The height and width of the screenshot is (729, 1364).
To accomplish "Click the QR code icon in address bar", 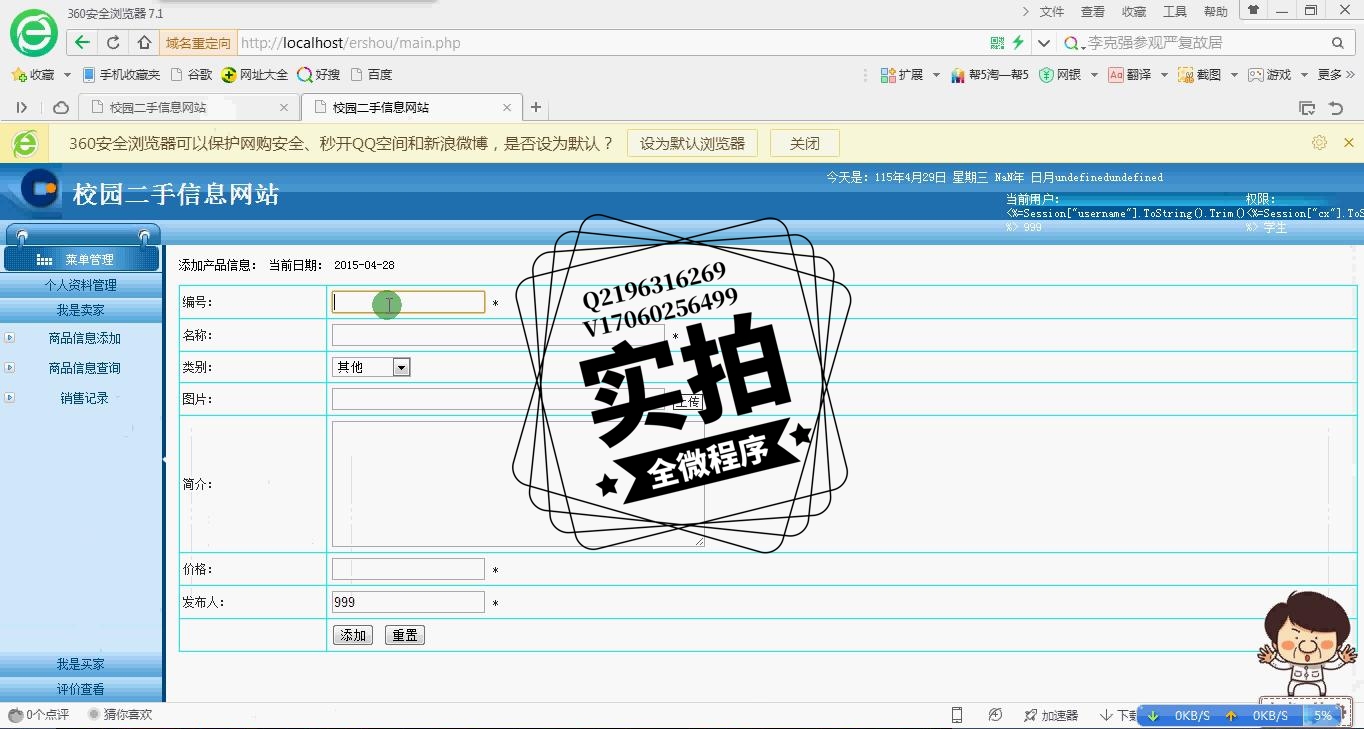I will pyautogui.click(x=997, y=43).
